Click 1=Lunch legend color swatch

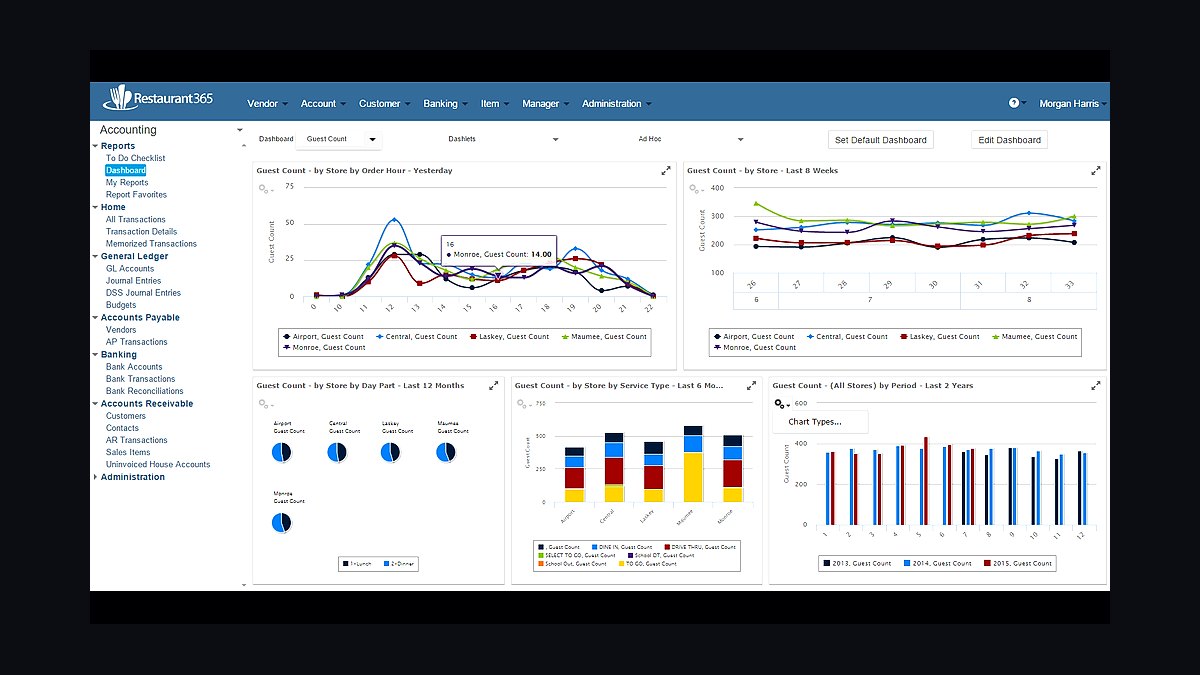click(346, 564)
